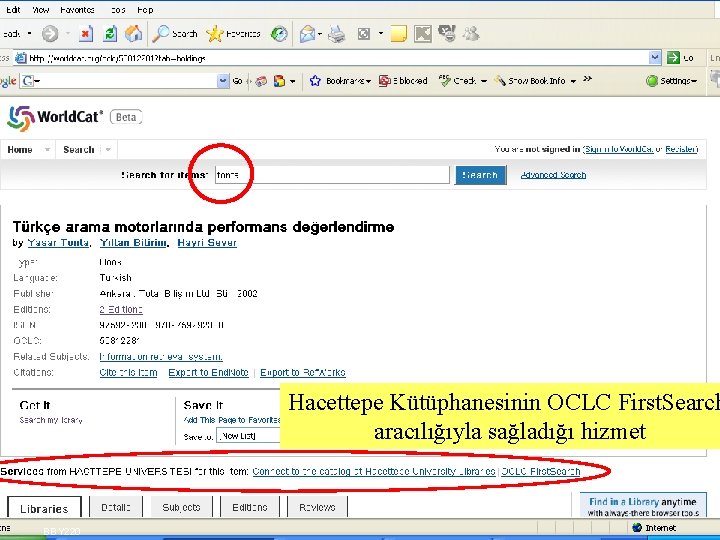The height and width of the screenshot is (540, 720).
Task: Click Add This Page to Favorites link
Action: (x=232, y=420)
